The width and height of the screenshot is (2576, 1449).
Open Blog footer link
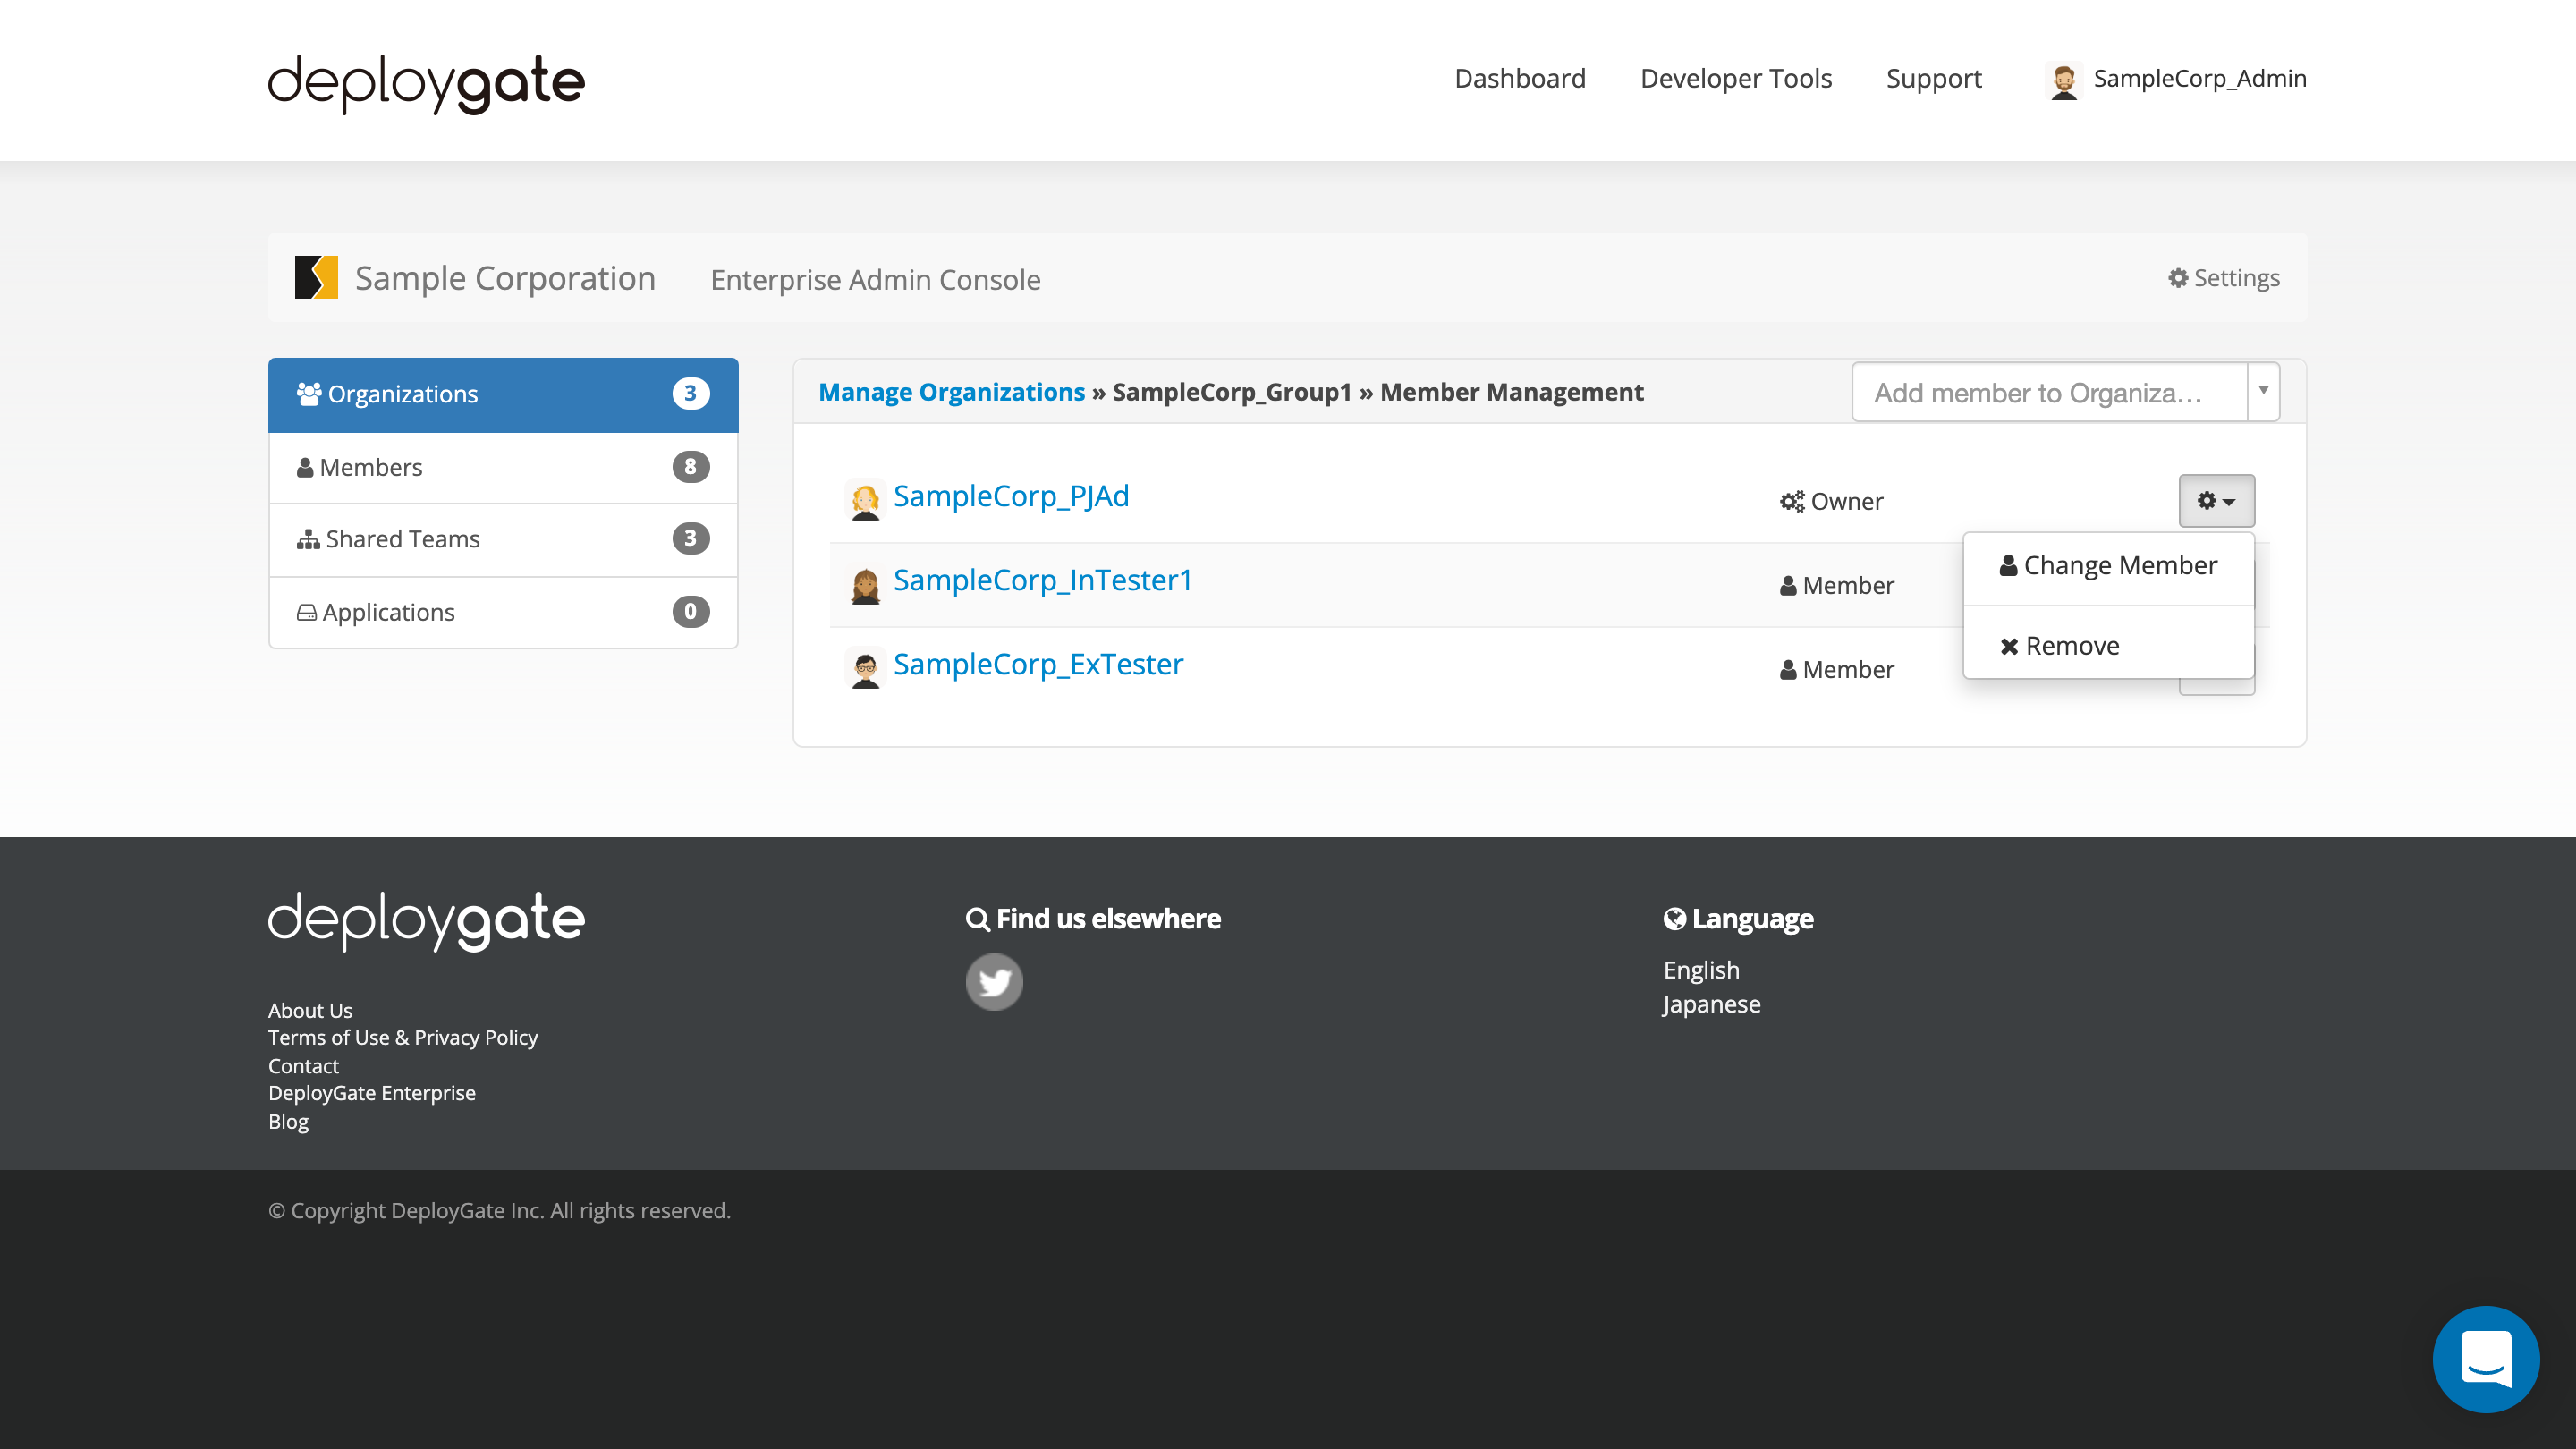(x=288, y=1121)
